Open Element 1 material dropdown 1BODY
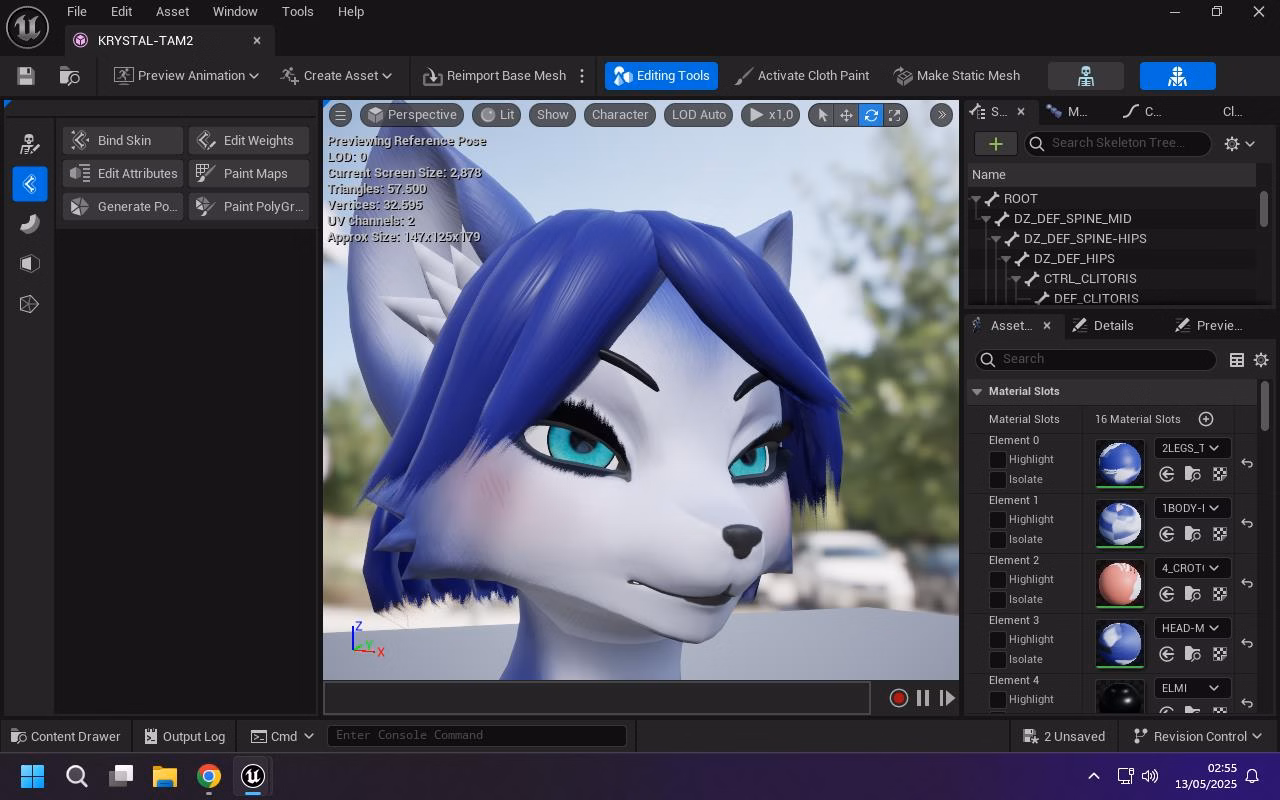The width and height of the screenshot is (1280, 800). tap(1192, 508)
